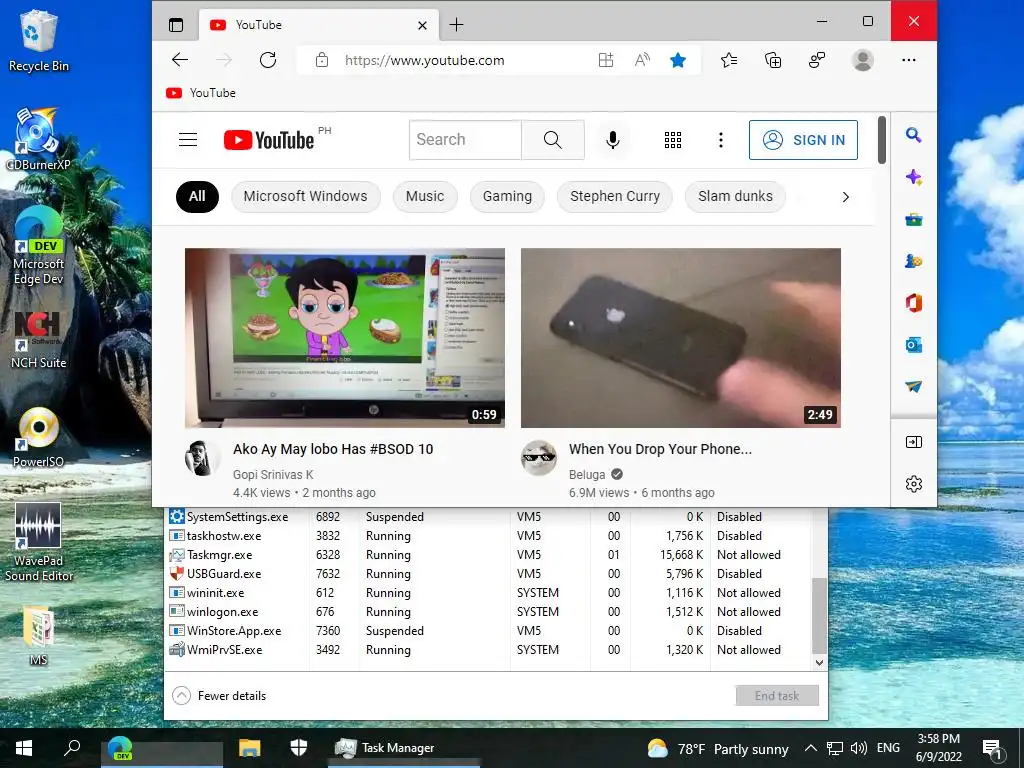Open YouTube hamburger guide menu
The height and width of the screenshot is (768, 1024).
click(x=188, y=140)
